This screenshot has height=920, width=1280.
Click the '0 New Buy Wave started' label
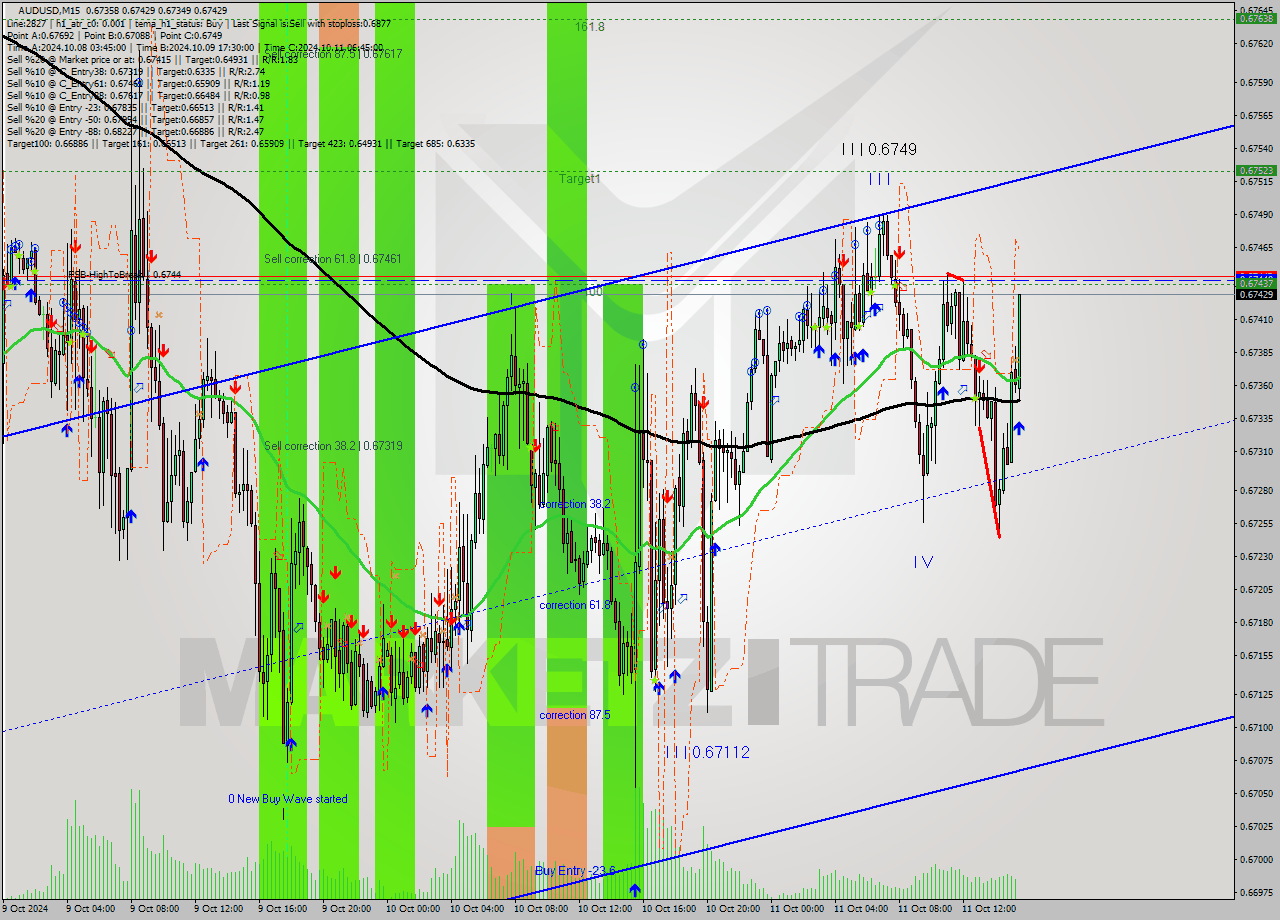click(288, 799)
